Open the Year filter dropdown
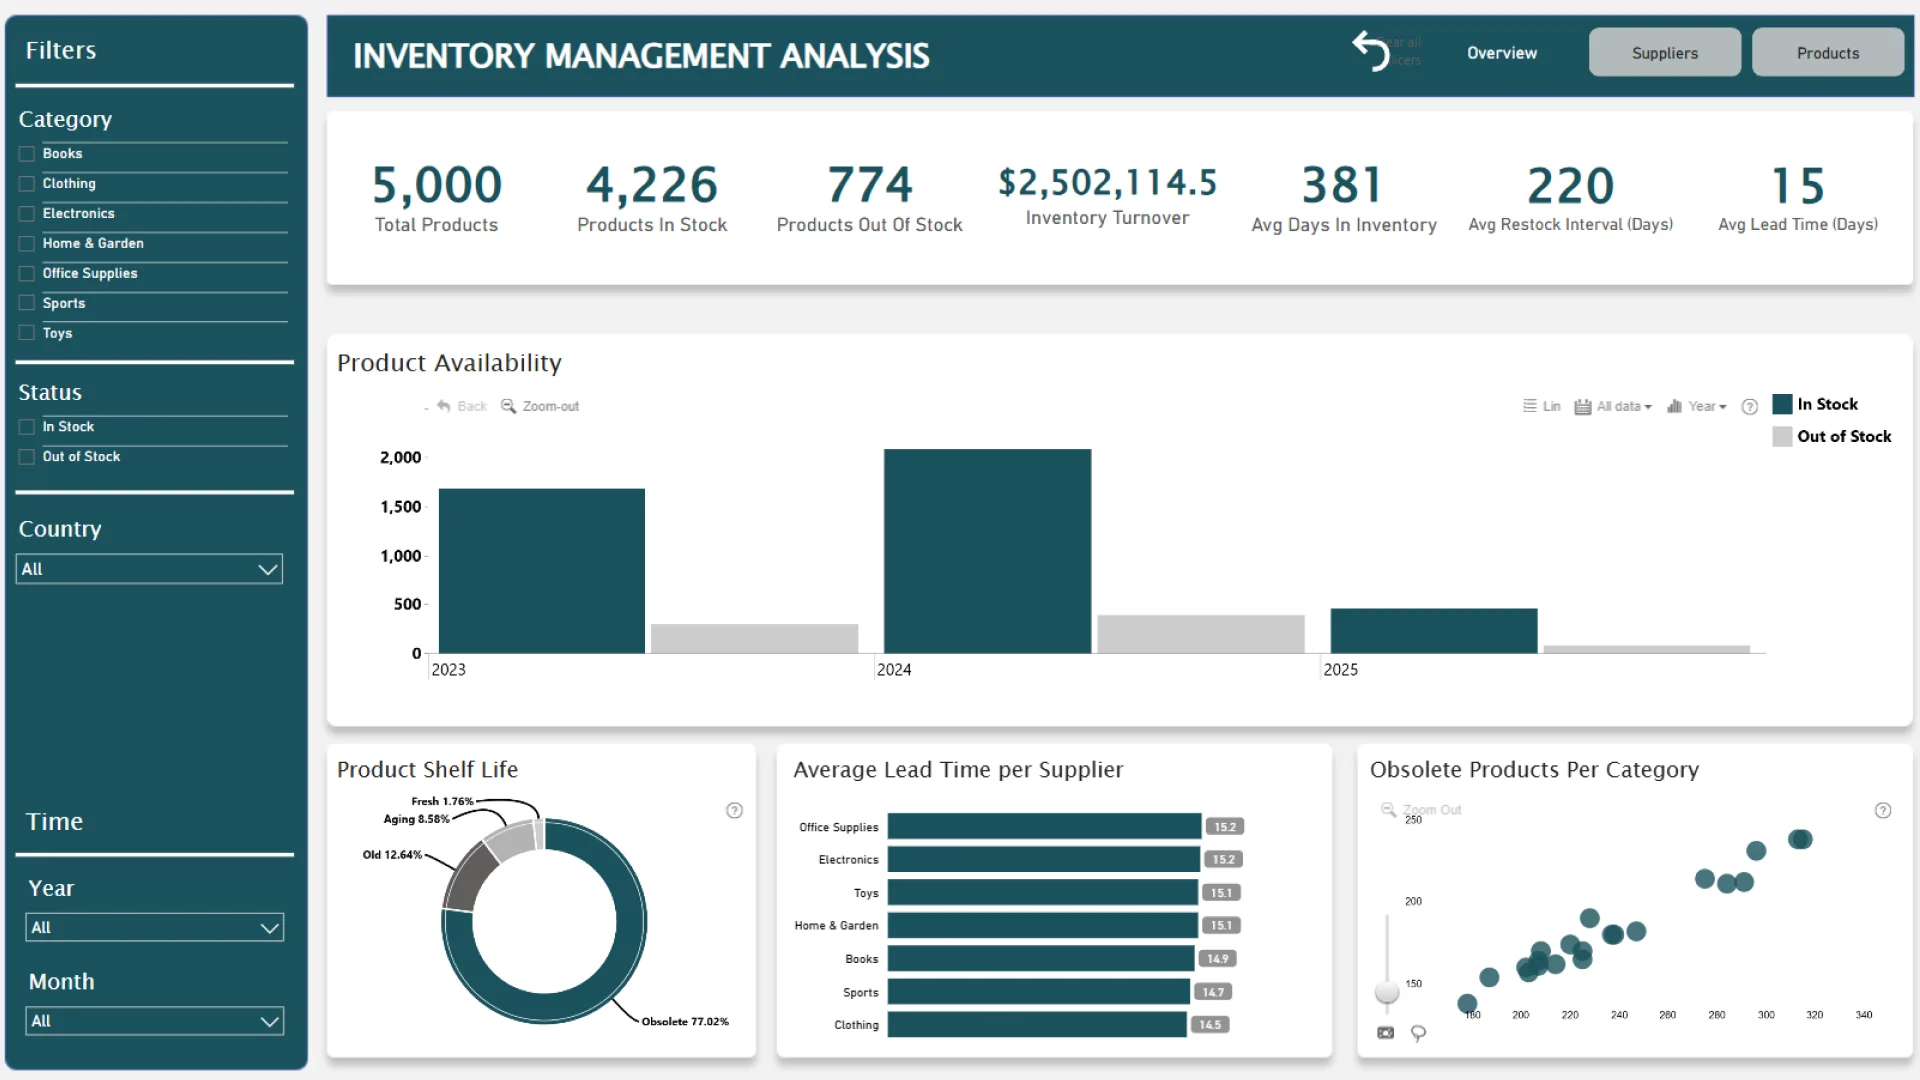Viewport: 1920px width, 1080px height. click(x=269, y=928)
